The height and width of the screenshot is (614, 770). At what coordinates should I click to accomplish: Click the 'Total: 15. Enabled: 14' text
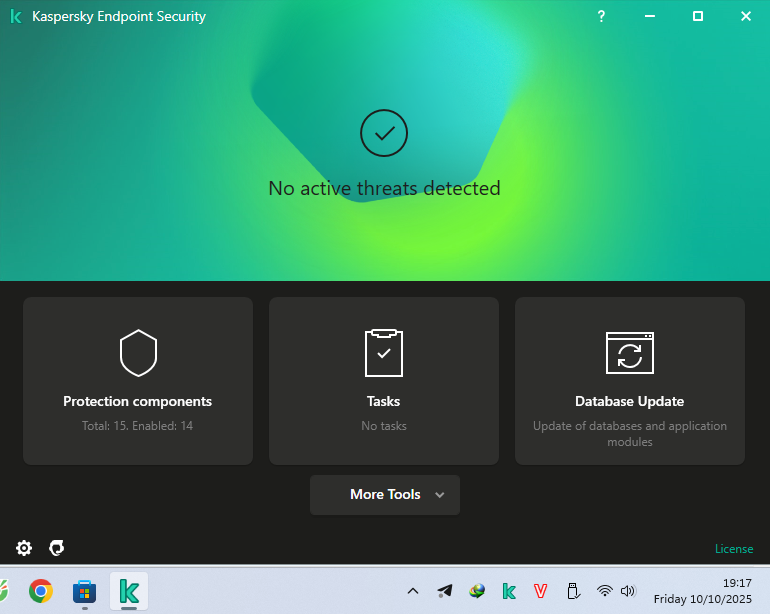click(x=138, y=426)
